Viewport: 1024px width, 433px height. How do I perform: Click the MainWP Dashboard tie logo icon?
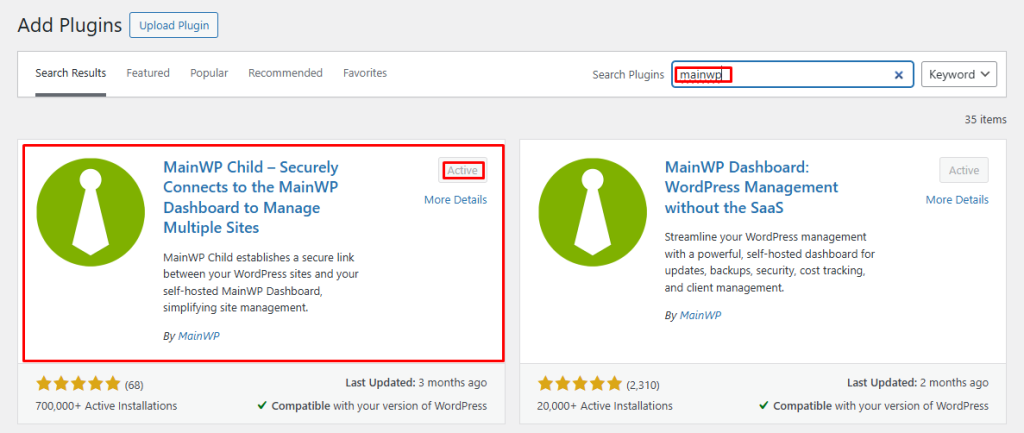tap(593, 210)
